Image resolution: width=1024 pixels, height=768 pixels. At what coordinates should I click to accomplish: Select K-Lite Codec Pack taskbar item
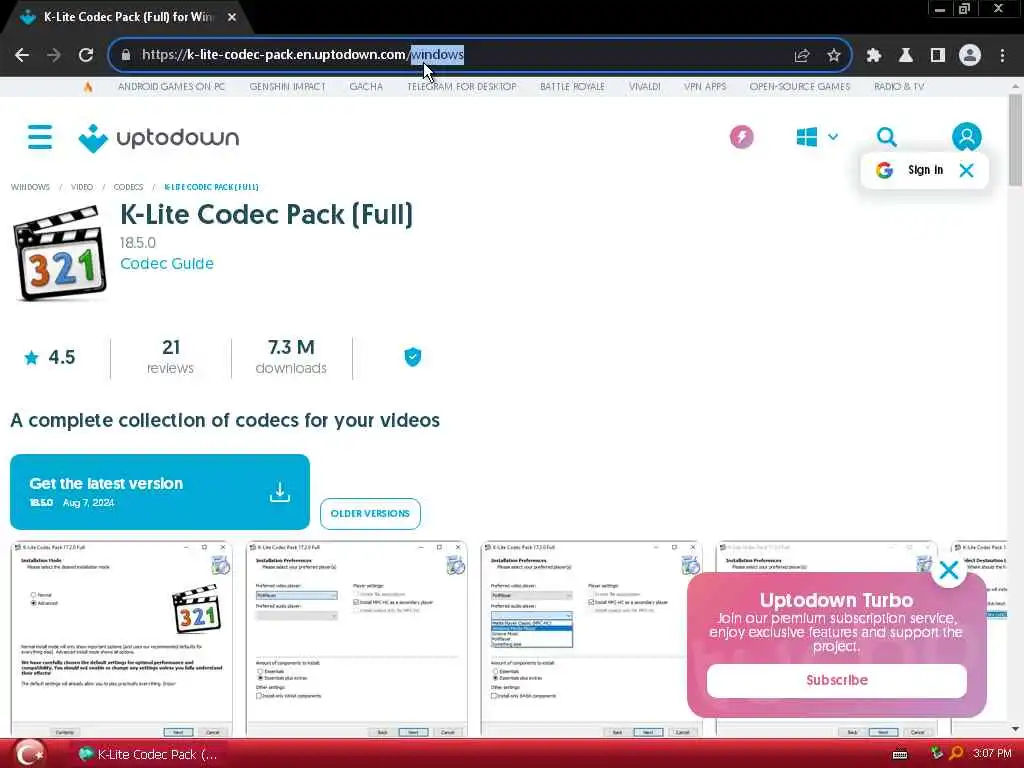pos(148,754)
